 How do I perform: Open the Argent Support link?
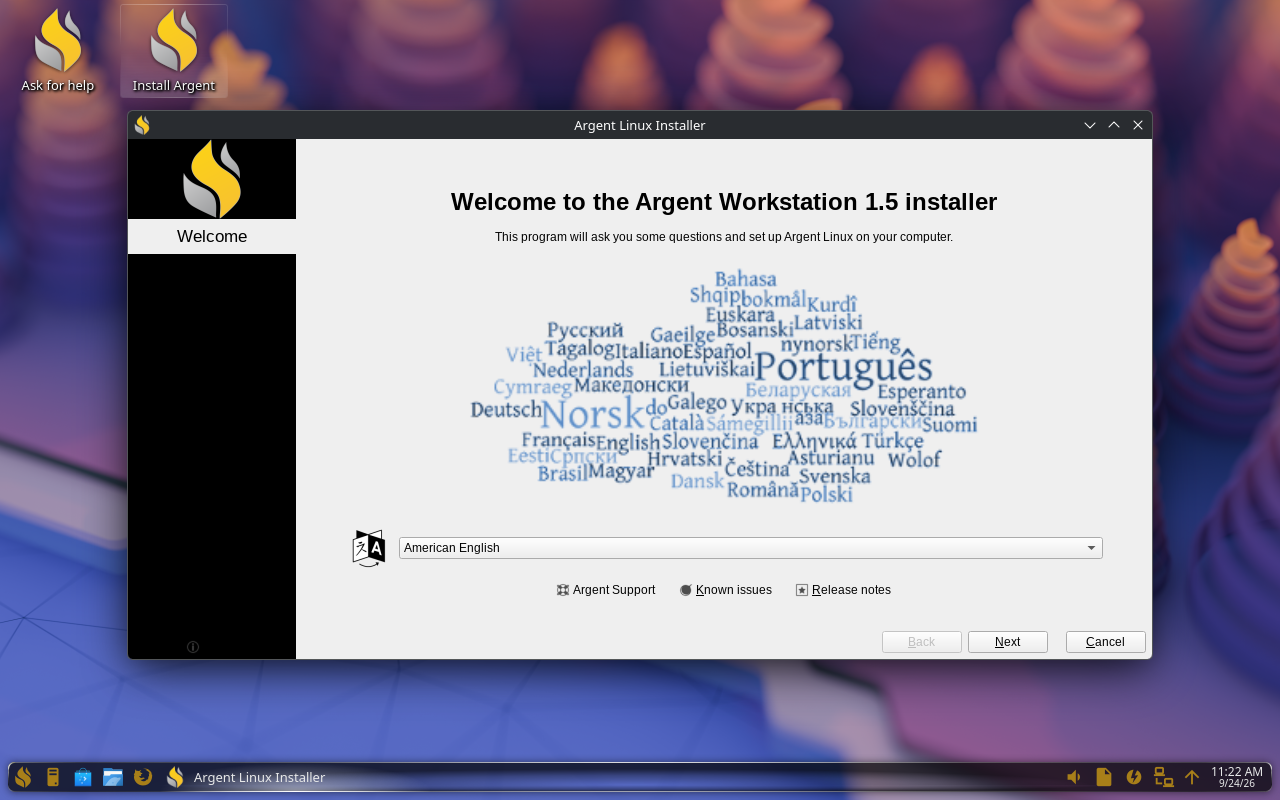[606, 590]
